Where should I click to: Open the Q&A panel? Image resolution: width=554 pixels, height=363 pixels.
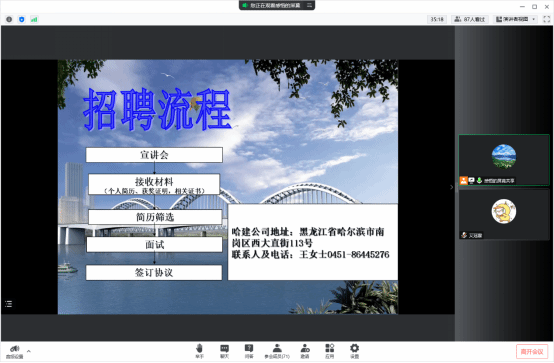click(249, 351)
